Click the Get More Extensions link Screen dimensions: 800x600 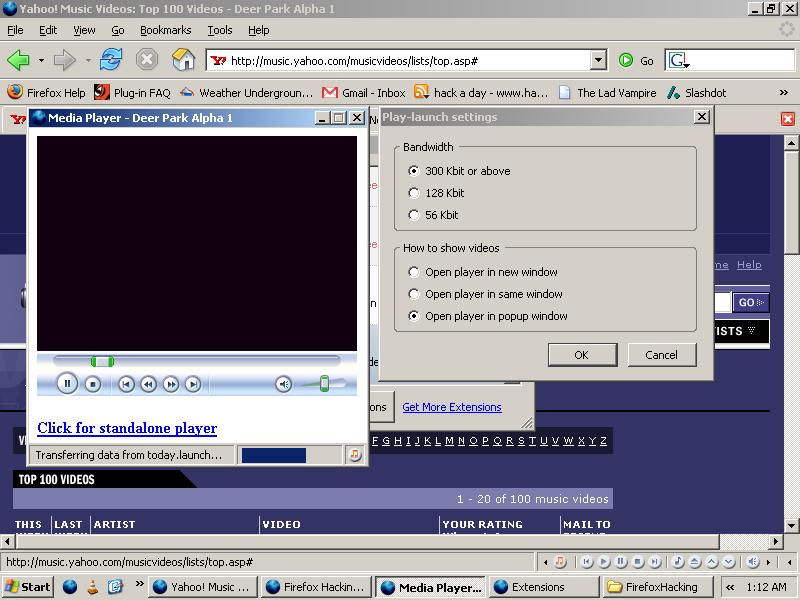click(x=451, y=407)
